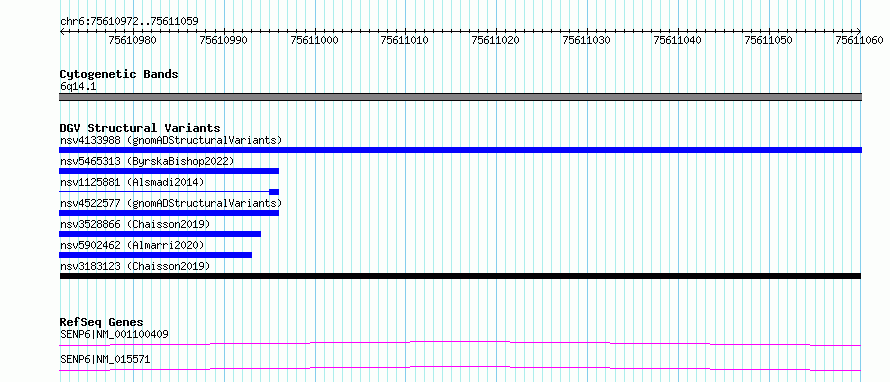Screen dimensions: 890x382
Task: Click ruler position 75611010
Action: 405,40
